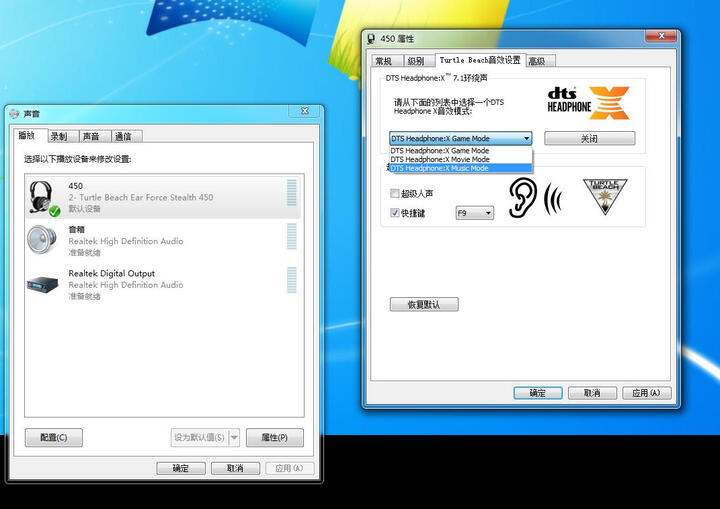Click 取消 in the 声音 window
This screenshot has height=509, width=720.
click(235, 468)
